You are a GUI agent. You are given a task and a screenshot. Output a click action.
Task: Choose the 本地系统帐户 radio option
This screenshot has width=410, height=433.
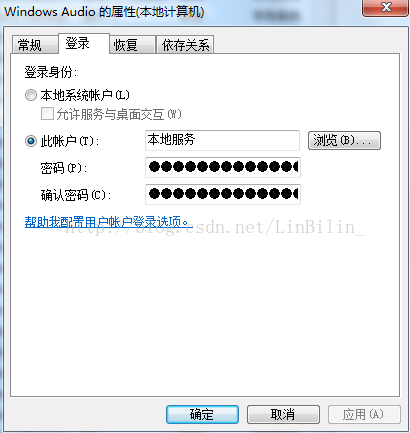pos(31,95)
